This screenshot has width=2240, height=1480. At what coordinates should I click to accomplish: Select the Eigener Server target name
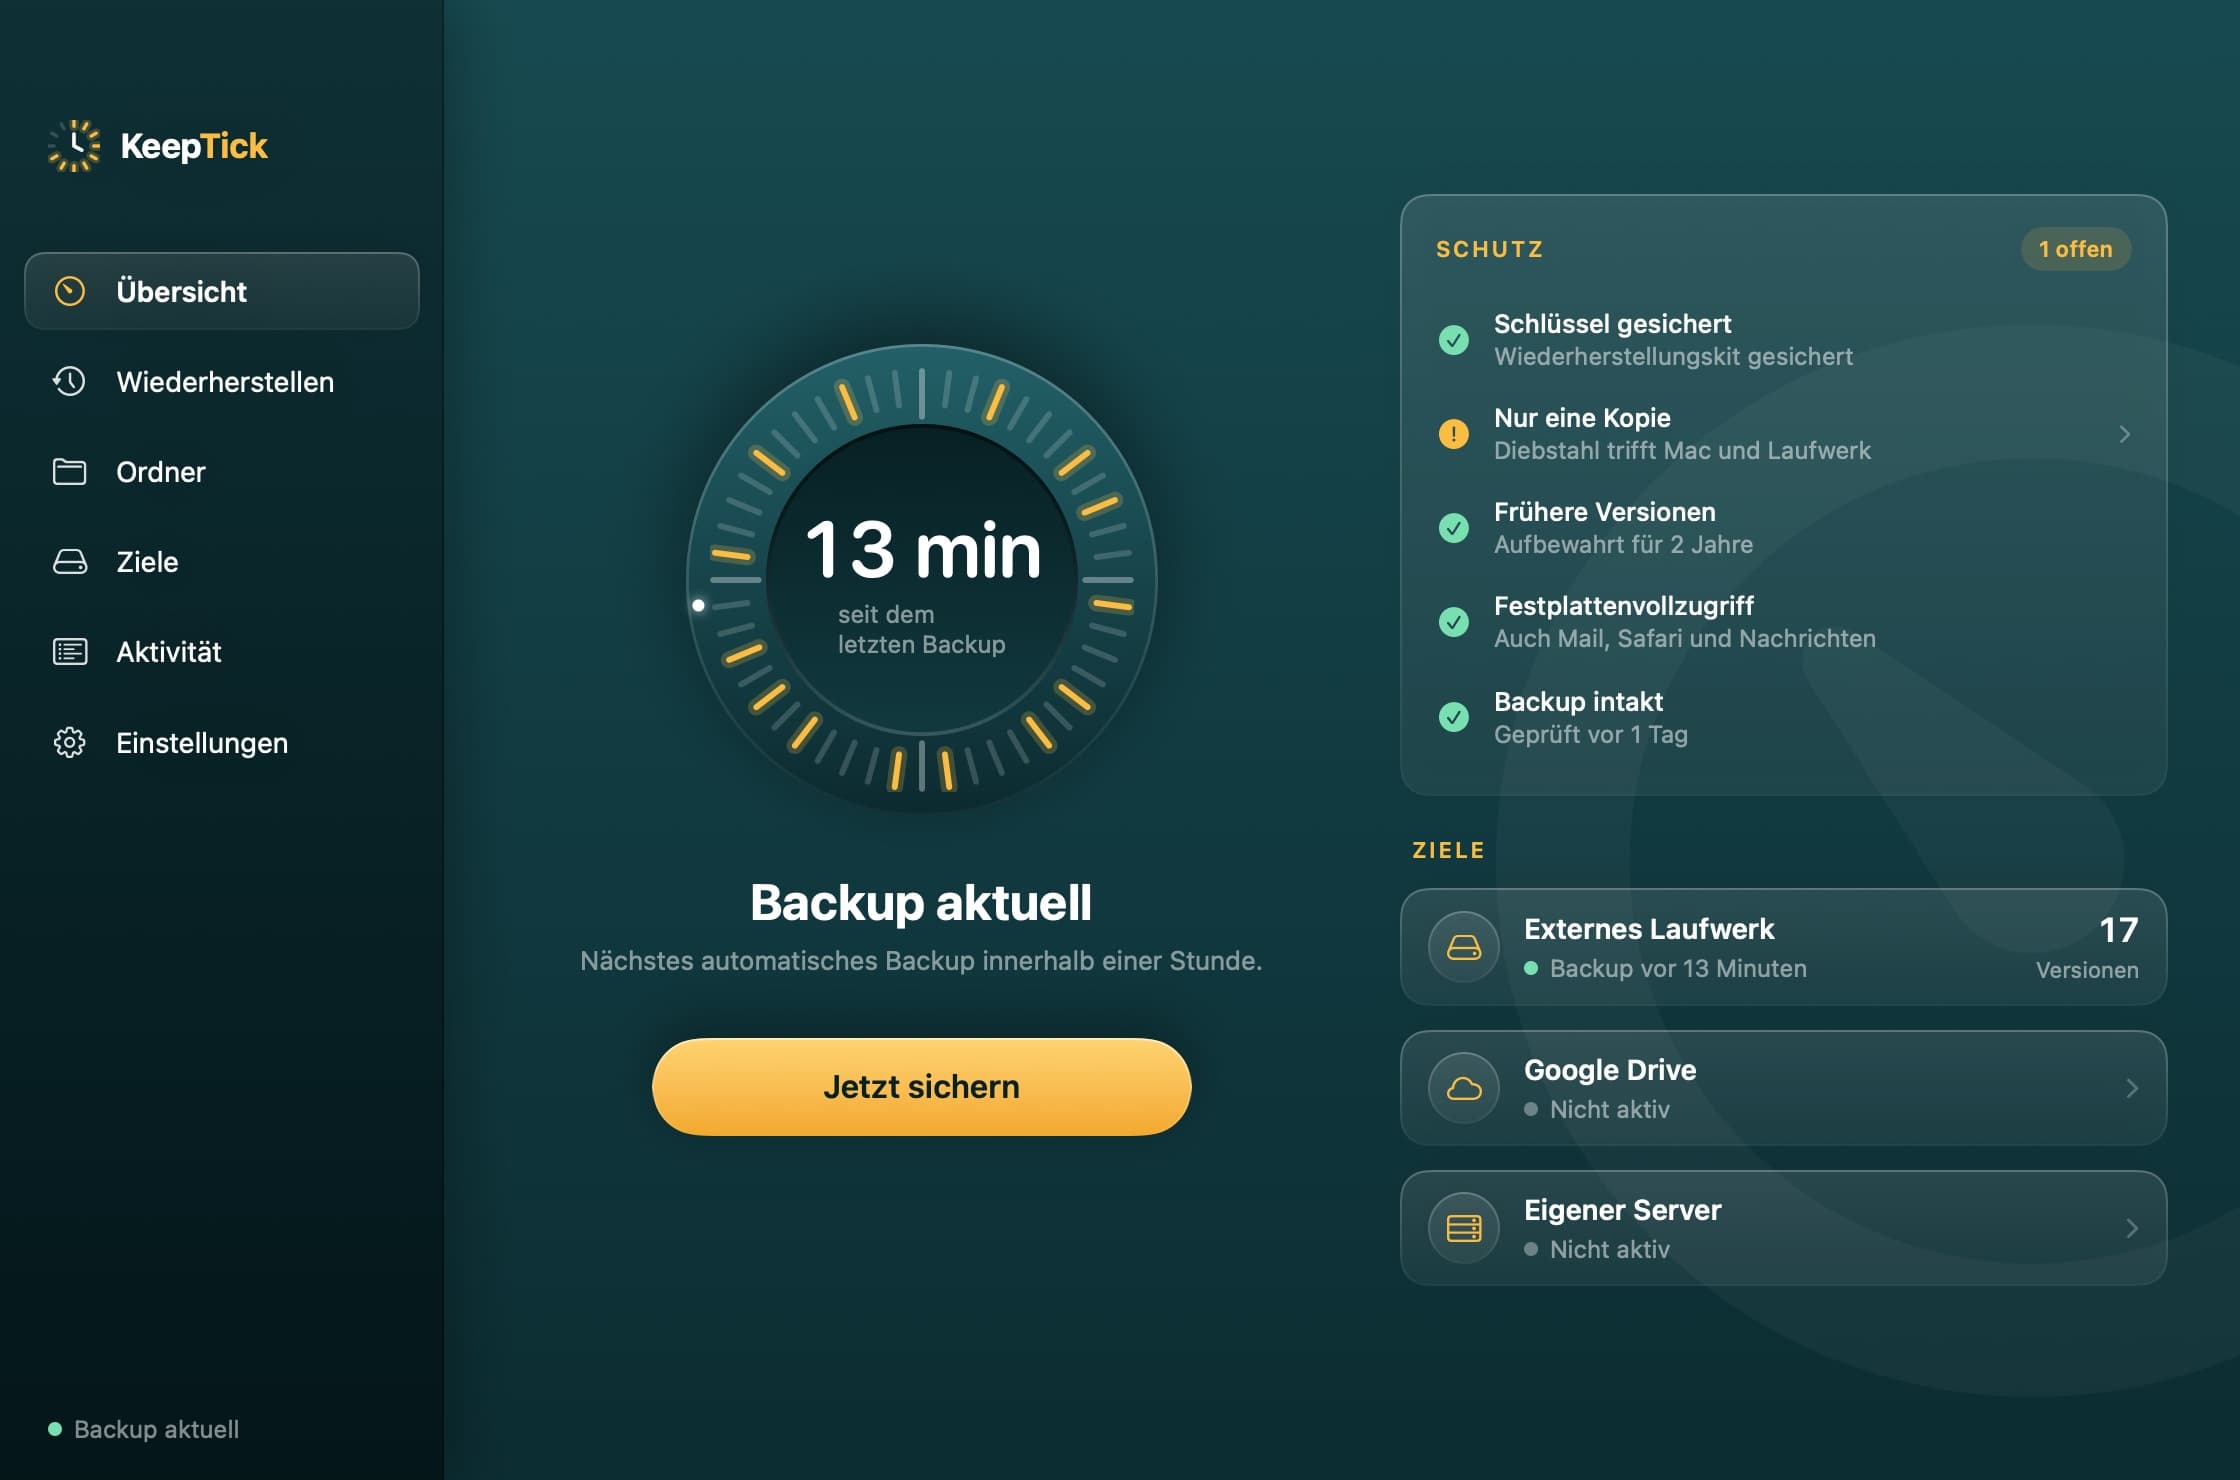pos(1622,1210)
